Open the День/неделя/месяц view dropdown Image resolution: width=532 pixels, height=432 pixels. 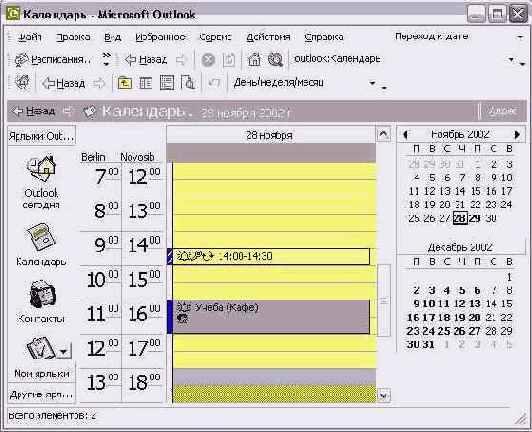(373, 83)
